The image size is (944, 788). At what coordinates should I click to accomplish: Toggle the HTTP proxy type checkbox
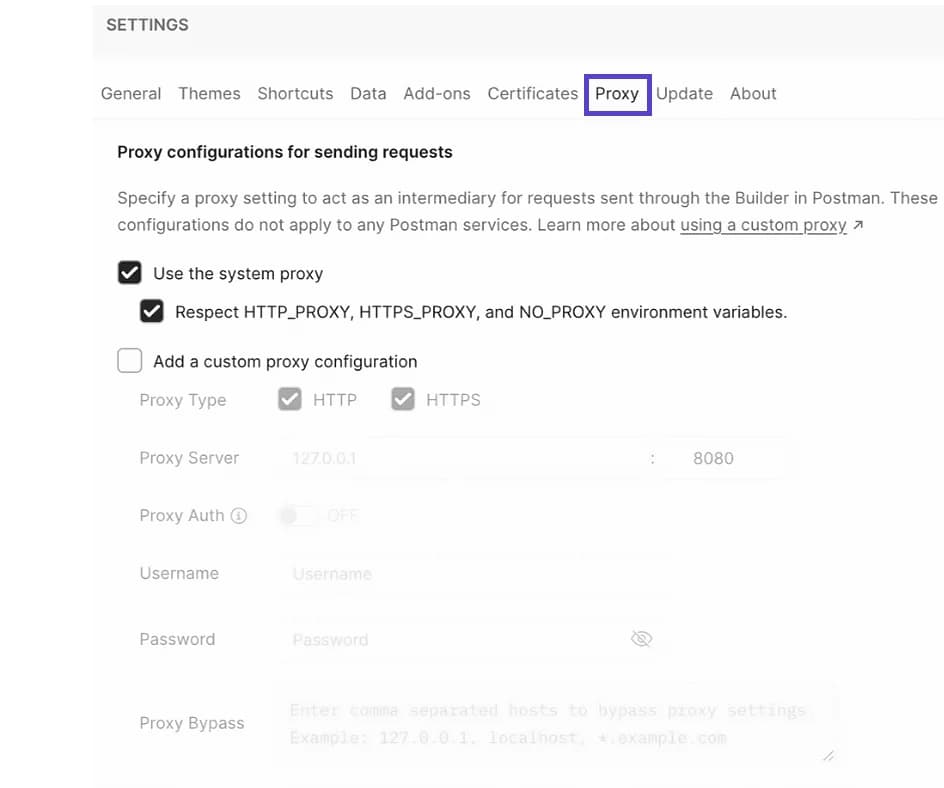pyautogui.click(x=290, y=400)
